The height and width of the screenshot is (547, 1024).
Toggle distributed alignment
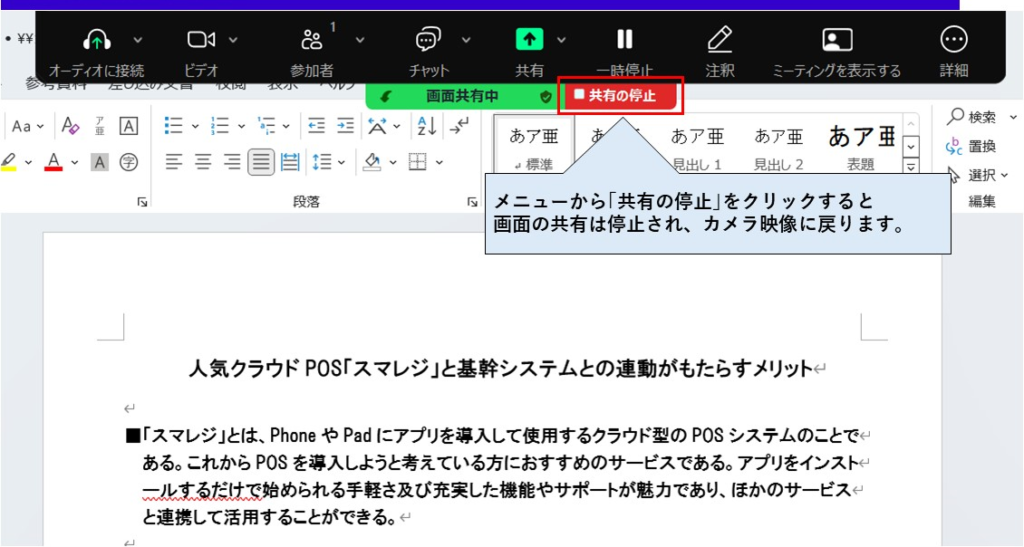point(290,162)
